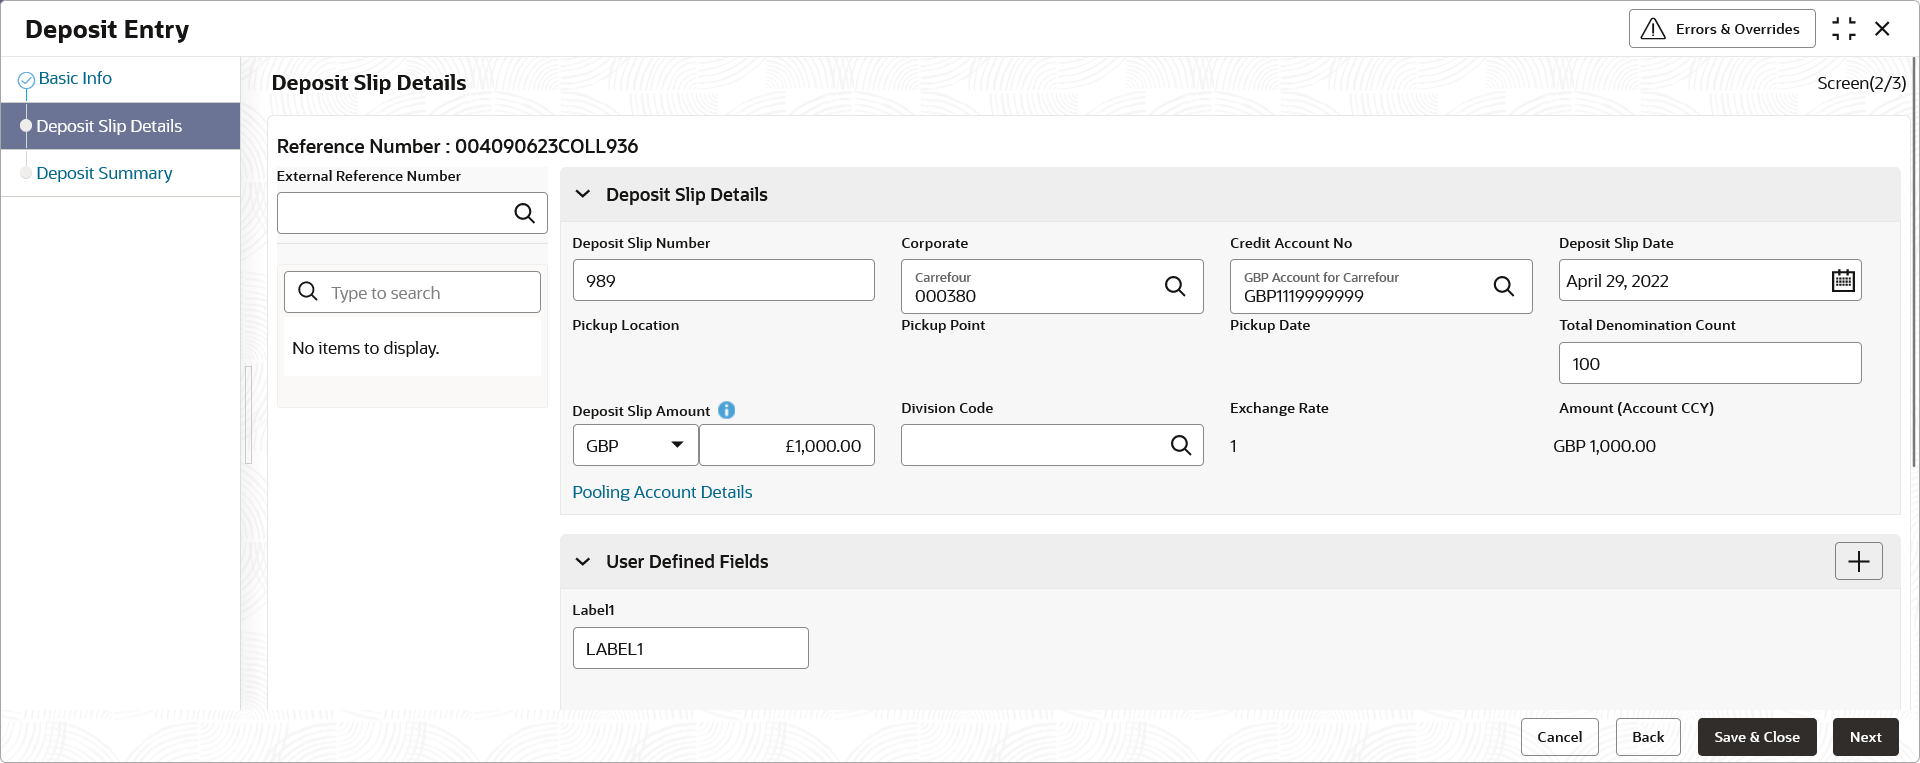The image size is (1920, 763).
Task: Collapse the Deposit Slip Details section
Action: click(x=583, y=194)
